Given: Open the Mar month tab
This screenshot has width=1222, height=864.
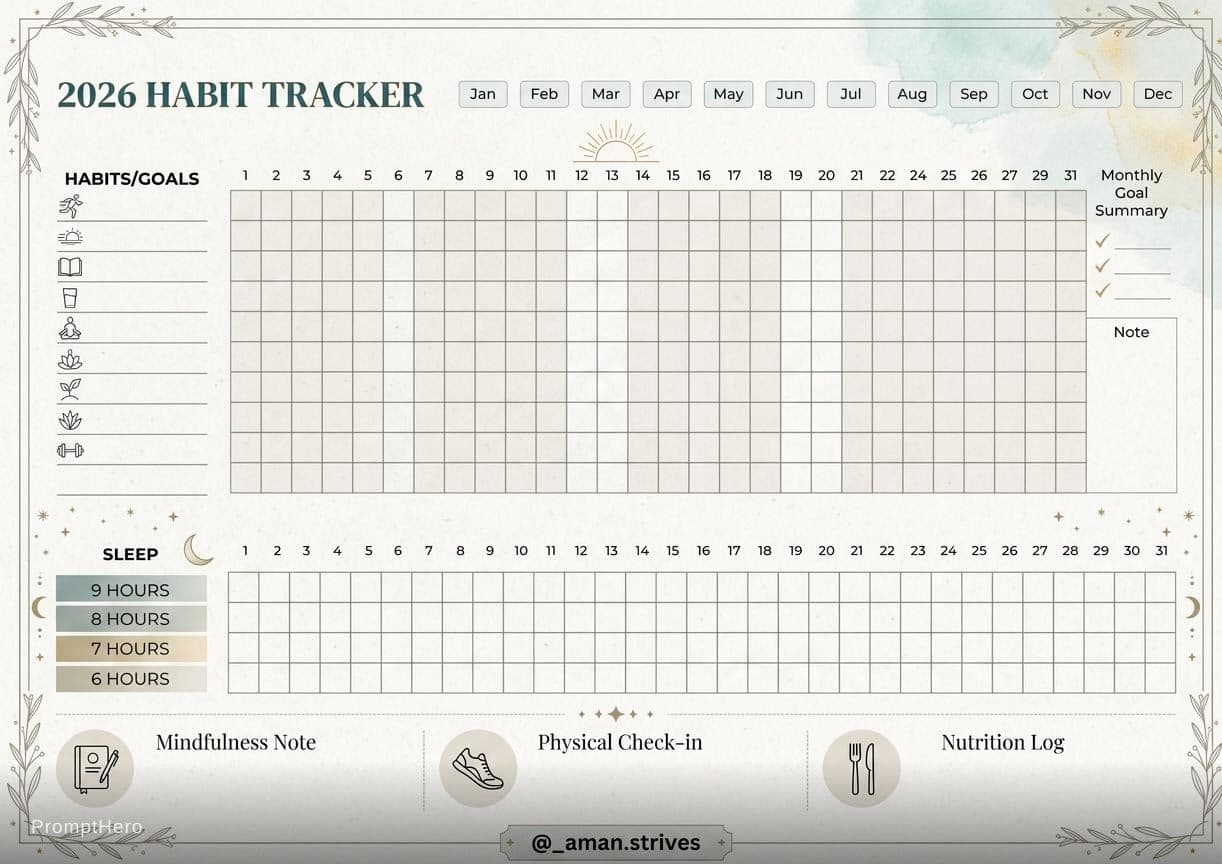Looking at the screenshot, I should pos(606,94).
